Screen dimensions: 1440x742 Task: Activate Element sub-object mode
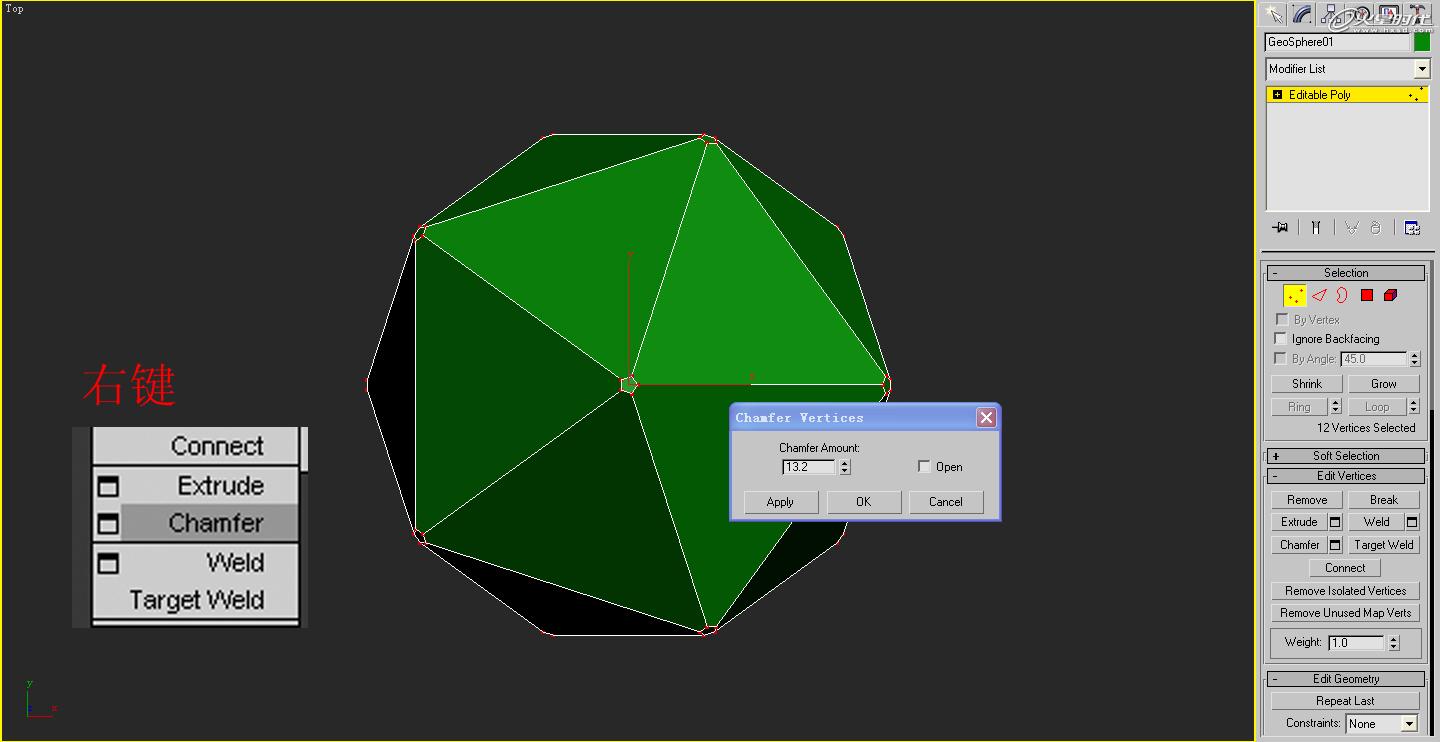coord(1390,295)
